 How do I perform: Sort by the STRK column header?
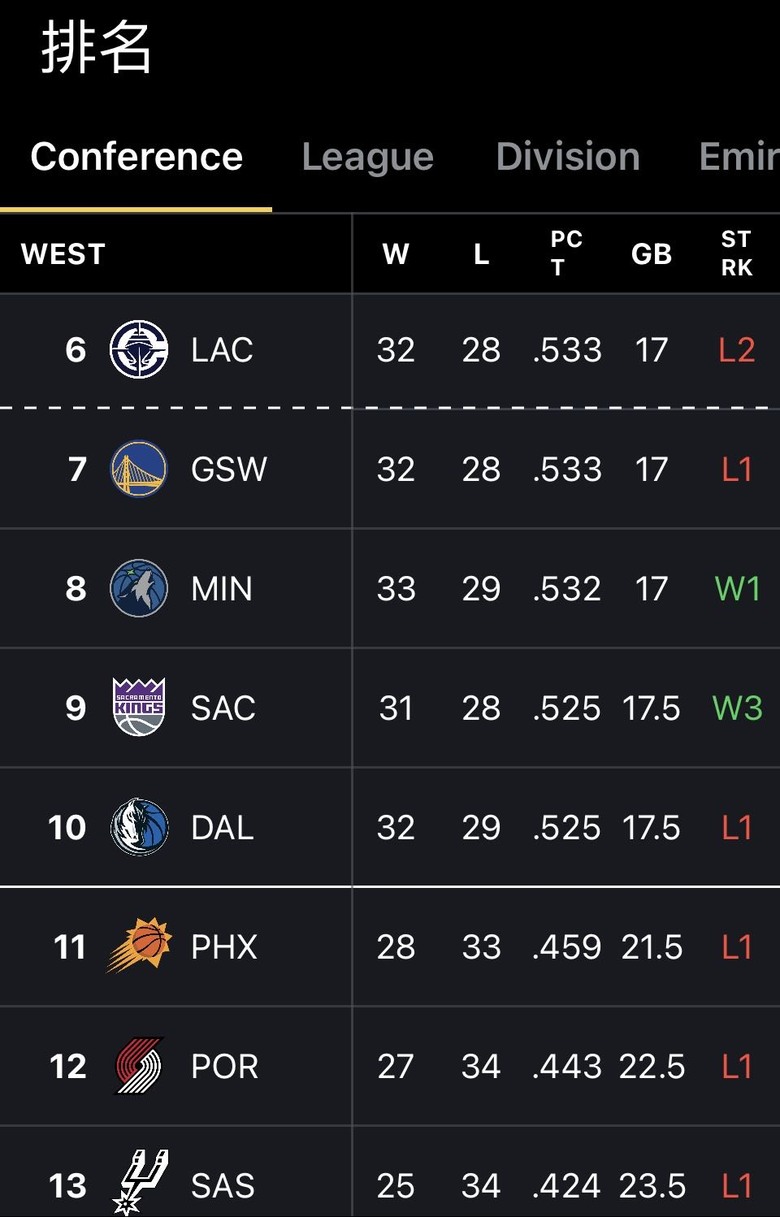click(737, 254)
